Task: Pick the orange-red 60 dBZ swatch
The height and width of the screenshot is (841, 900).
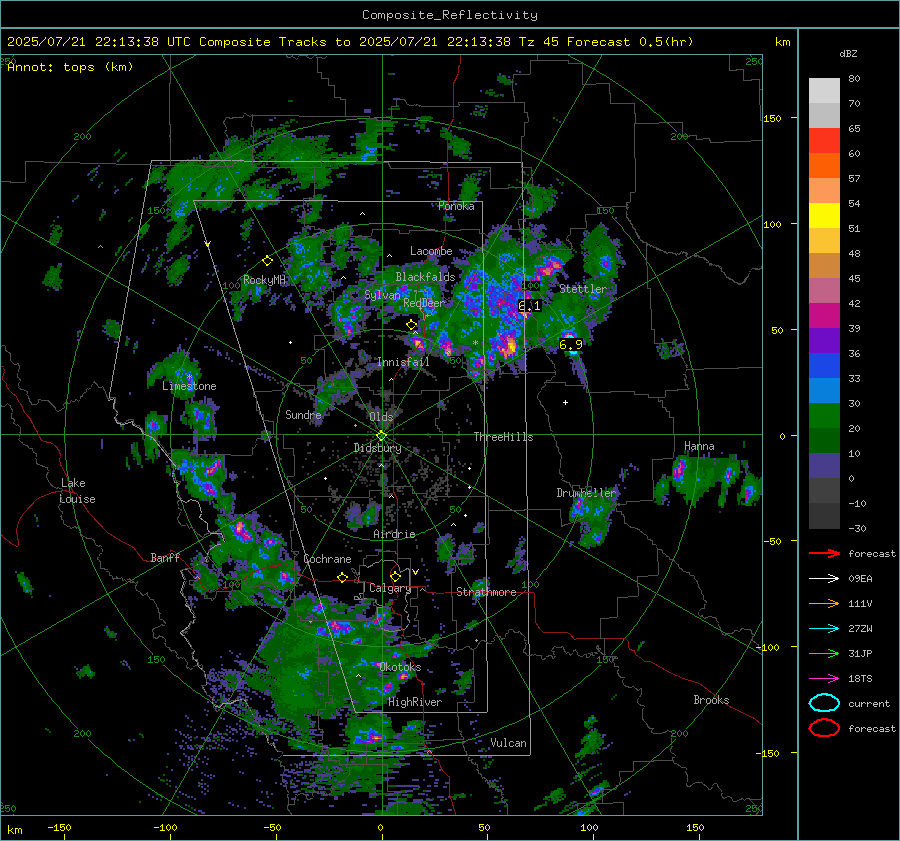Action: tap(824, 165)
